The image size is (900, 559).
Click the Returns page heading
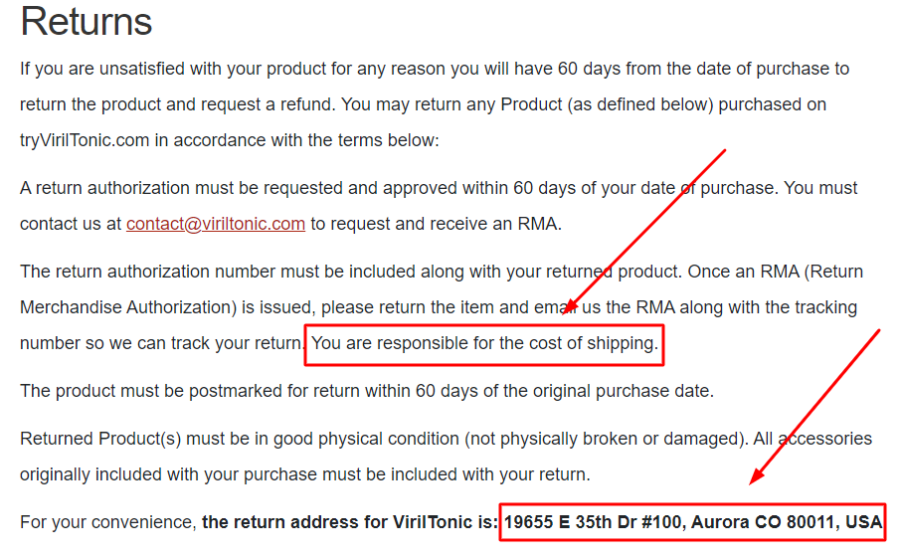[x=86, y=22]
